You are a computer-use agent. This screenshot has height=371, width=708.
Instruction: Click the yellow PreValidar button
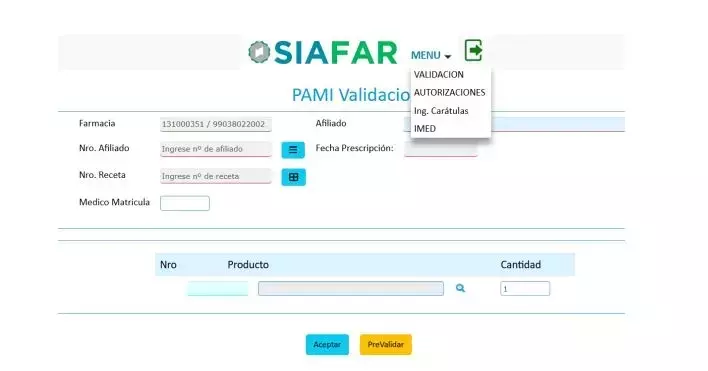[x=386, y=344]
